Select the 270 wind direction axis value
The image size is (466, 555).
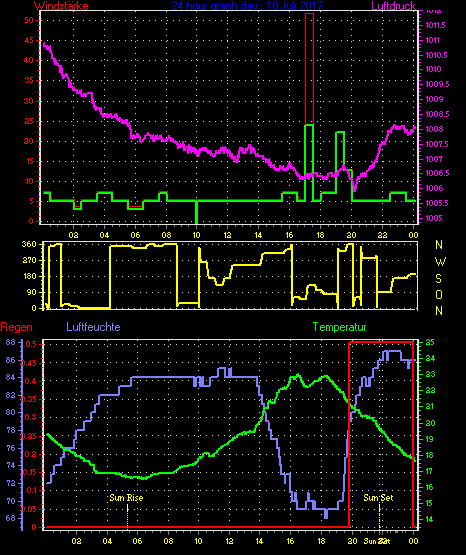point(29,261)
